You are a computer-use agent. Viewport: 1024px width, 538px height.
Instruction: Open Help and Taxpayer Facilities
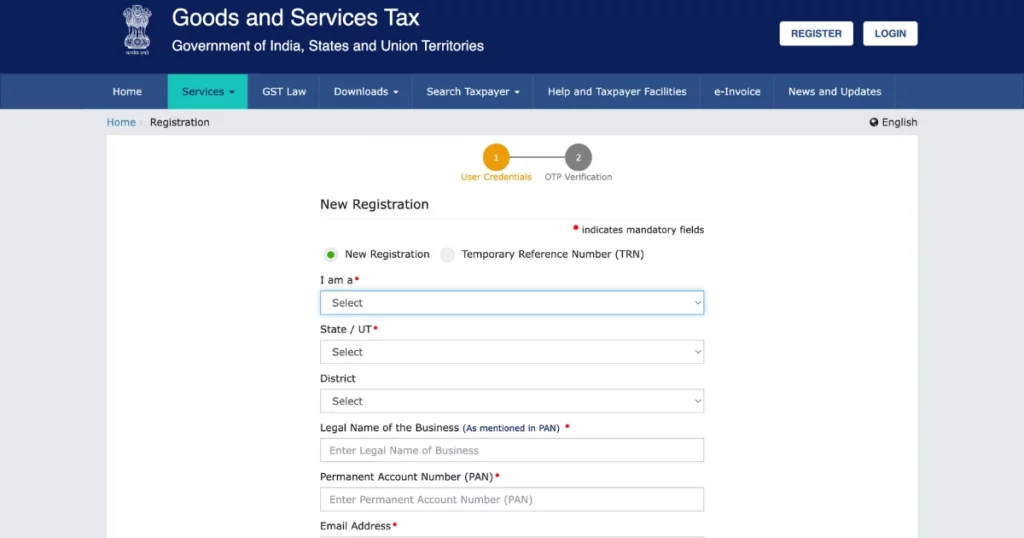(x=616, y=91)
